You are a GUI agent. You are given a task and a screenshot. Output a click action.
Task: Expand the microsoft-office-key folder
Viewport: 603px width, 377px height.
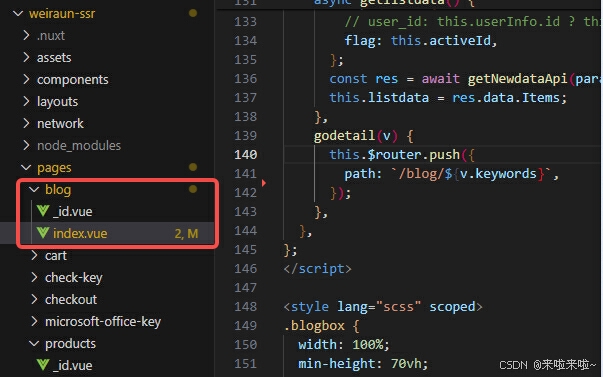click(34, 321)
